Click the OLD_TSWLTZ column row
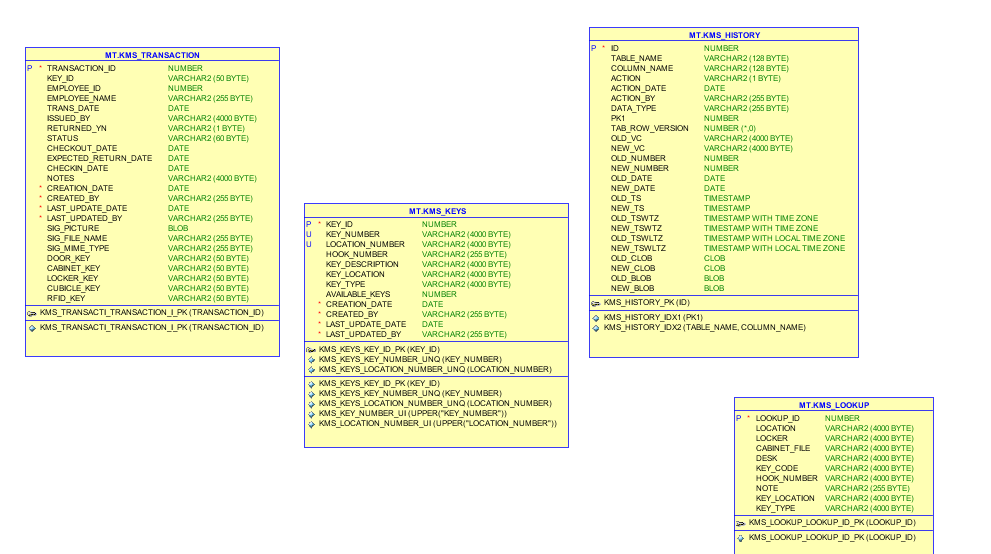The height and width of the screenshot is (554, 991). click(x=724, y=238)
